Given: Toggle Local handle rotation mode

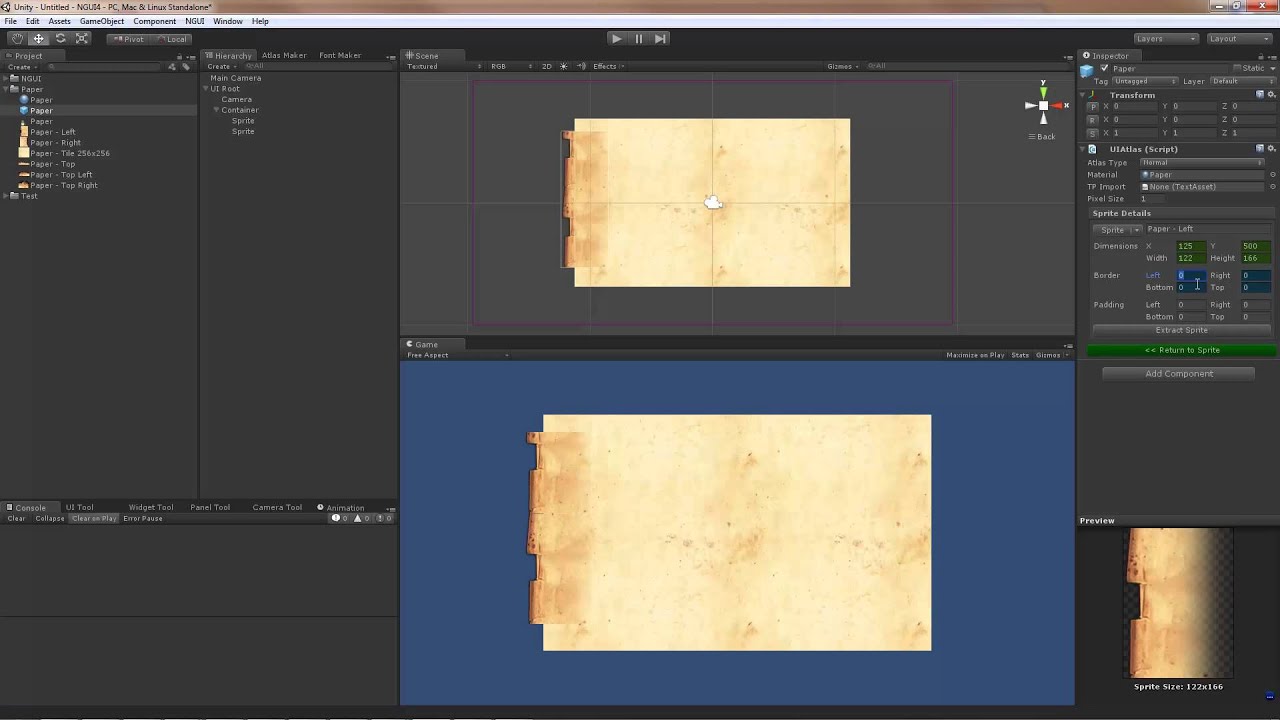Looking at the screenshot, I should (170, 39).
